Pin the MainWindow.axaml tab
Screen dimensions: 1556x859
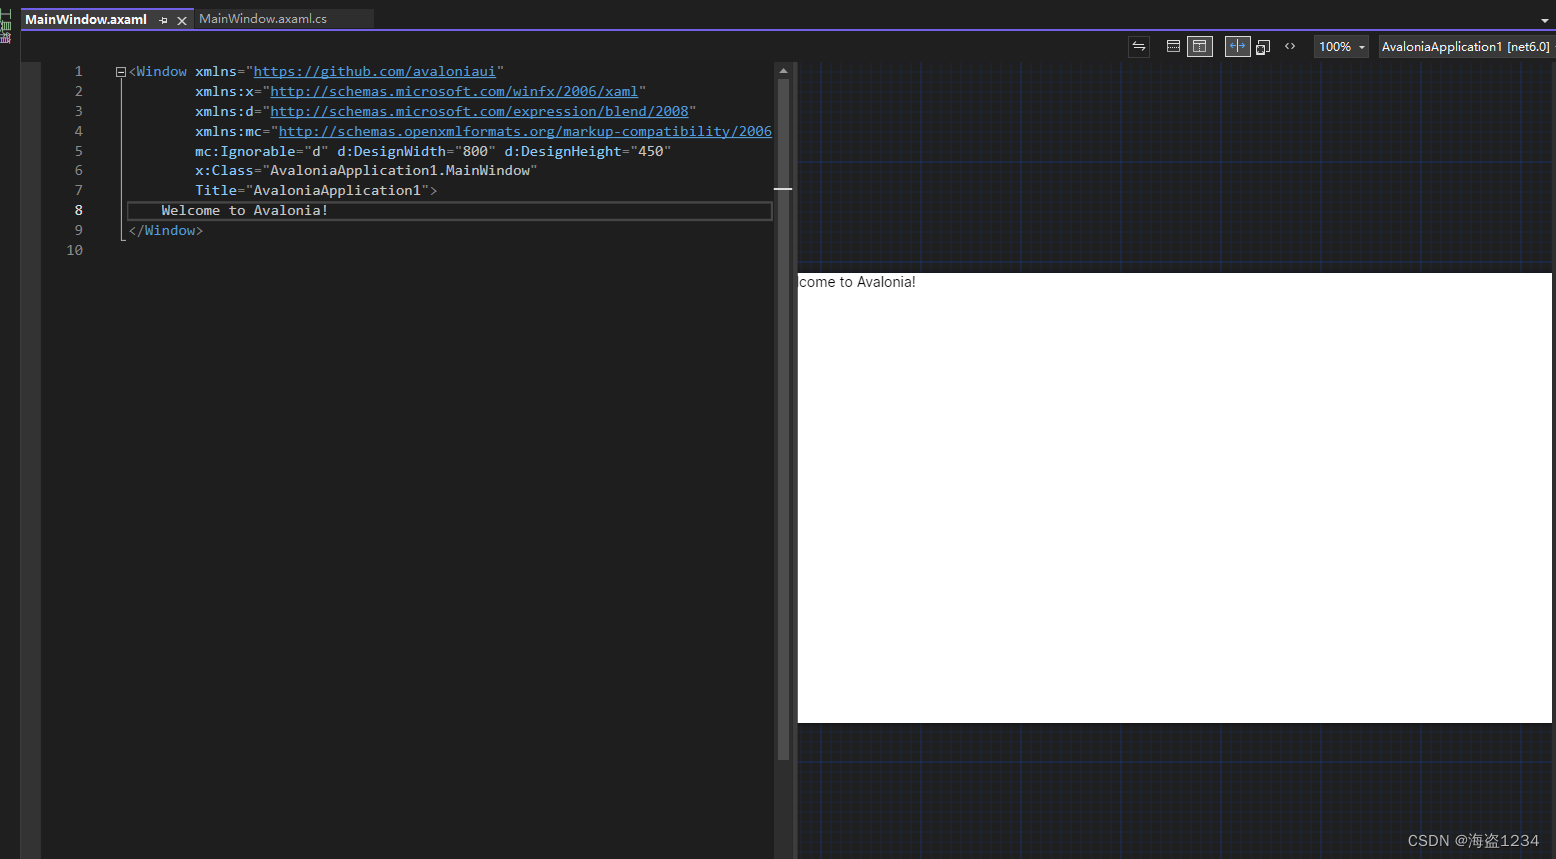(x=164, y=20)
